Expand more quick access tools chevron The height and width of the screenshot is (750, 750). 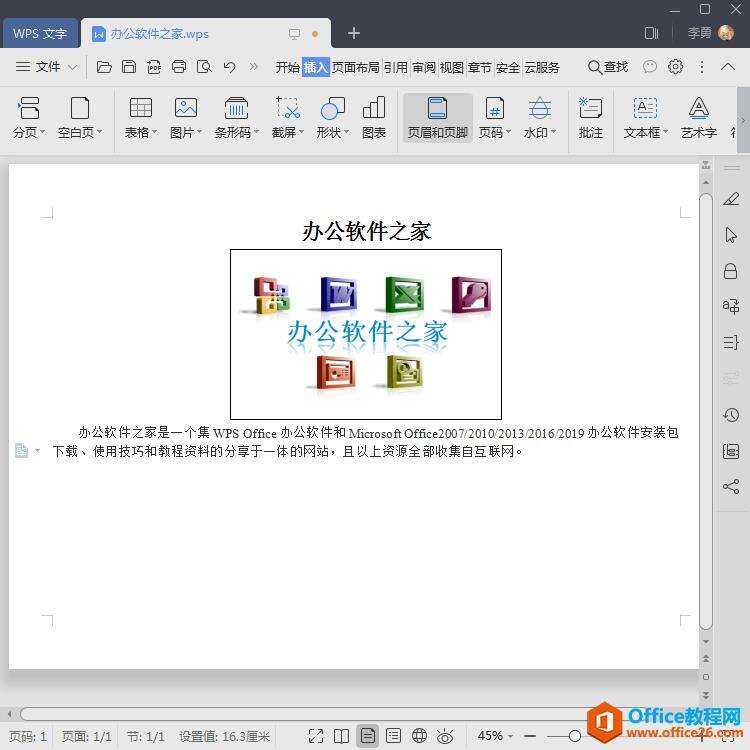254,66
